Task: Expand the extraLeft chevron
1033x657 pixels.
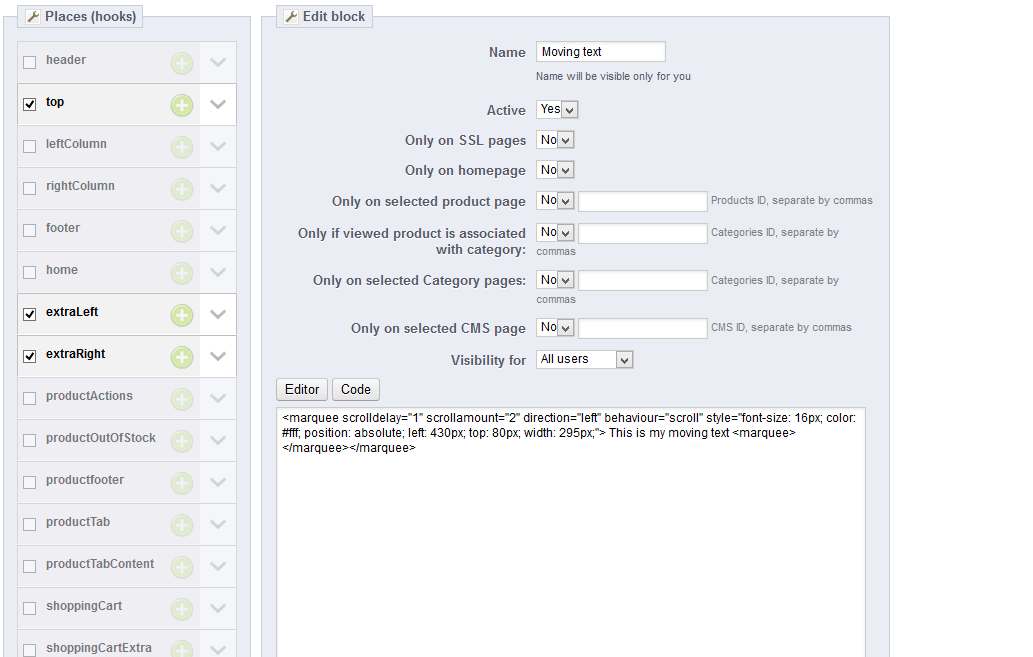Action: pyautogui.click(x=217, y=314)
